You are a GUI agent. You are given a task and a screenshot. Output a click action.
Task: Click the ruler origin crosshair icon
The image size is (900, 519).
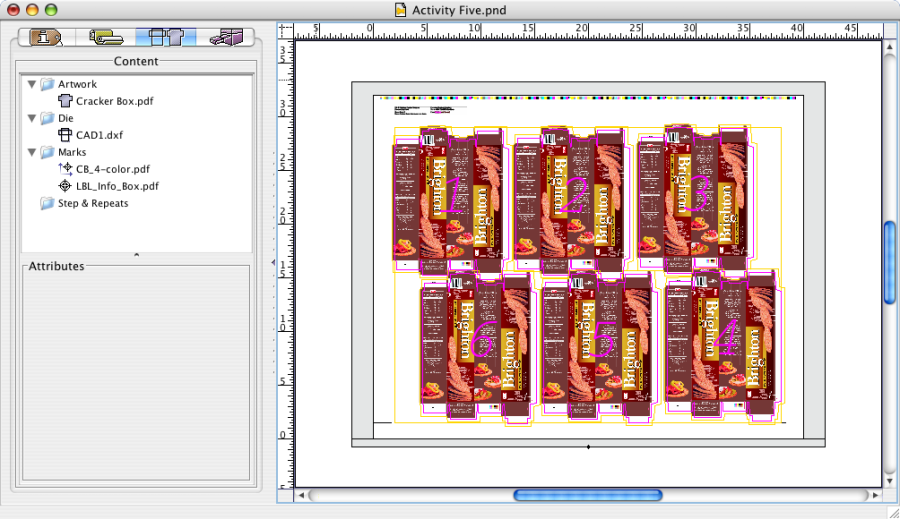pyautogui.click(x=285, y=30)
